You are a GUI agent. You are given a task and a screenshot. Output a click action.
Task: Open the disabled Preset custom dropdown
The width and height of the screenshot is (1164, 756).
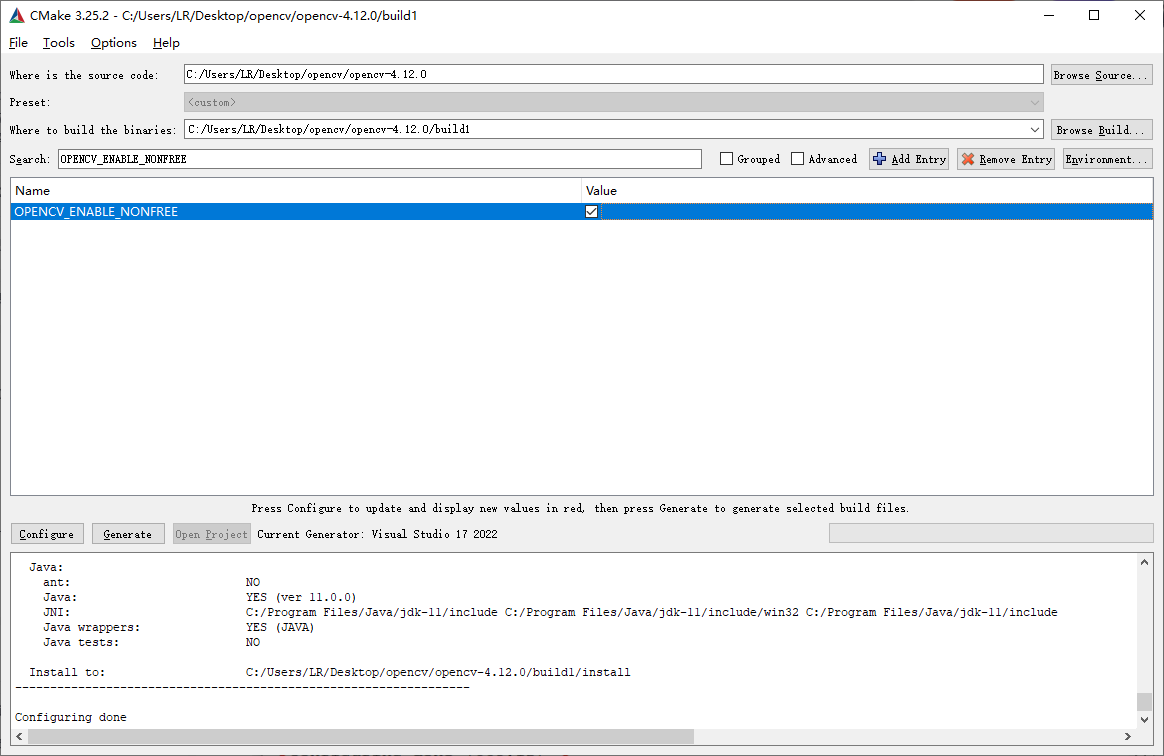(613, 102)
